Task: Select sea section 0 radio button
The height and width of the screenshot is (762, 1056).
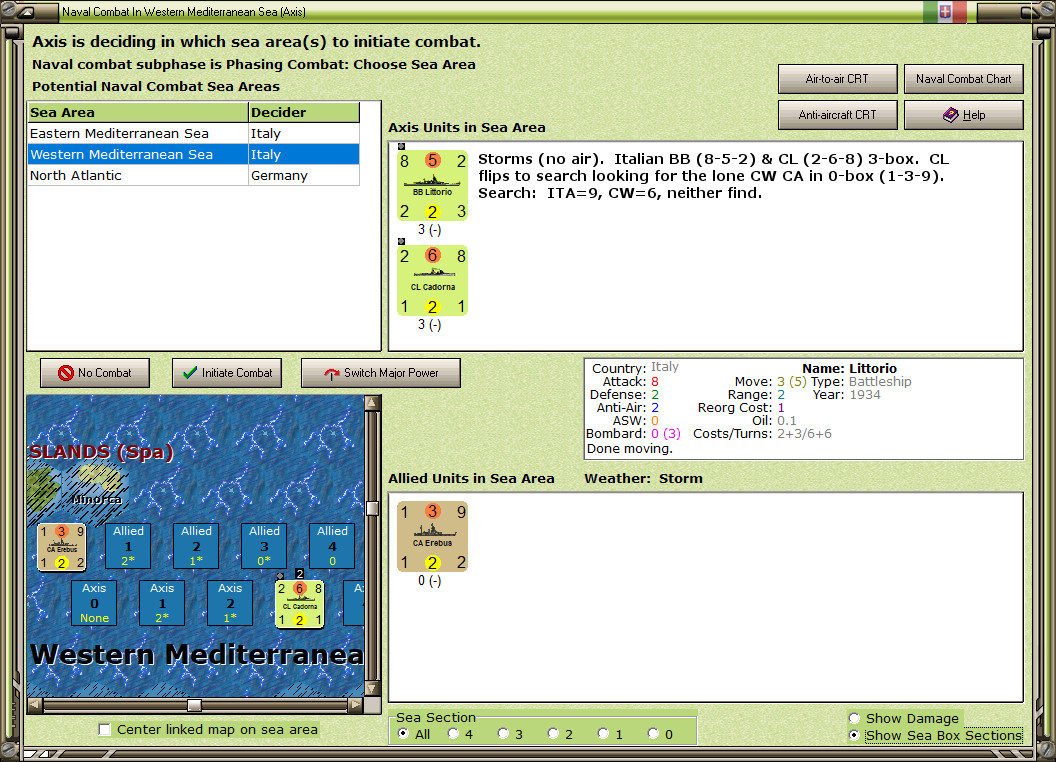Action: (653, 734)
